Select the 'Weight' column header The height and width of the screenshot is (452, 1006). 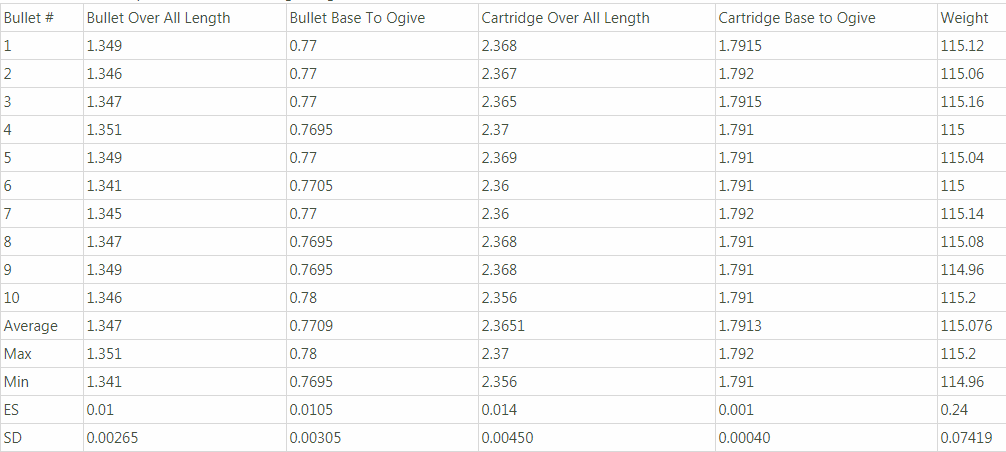pyautogui.click(x=971, y=18)
